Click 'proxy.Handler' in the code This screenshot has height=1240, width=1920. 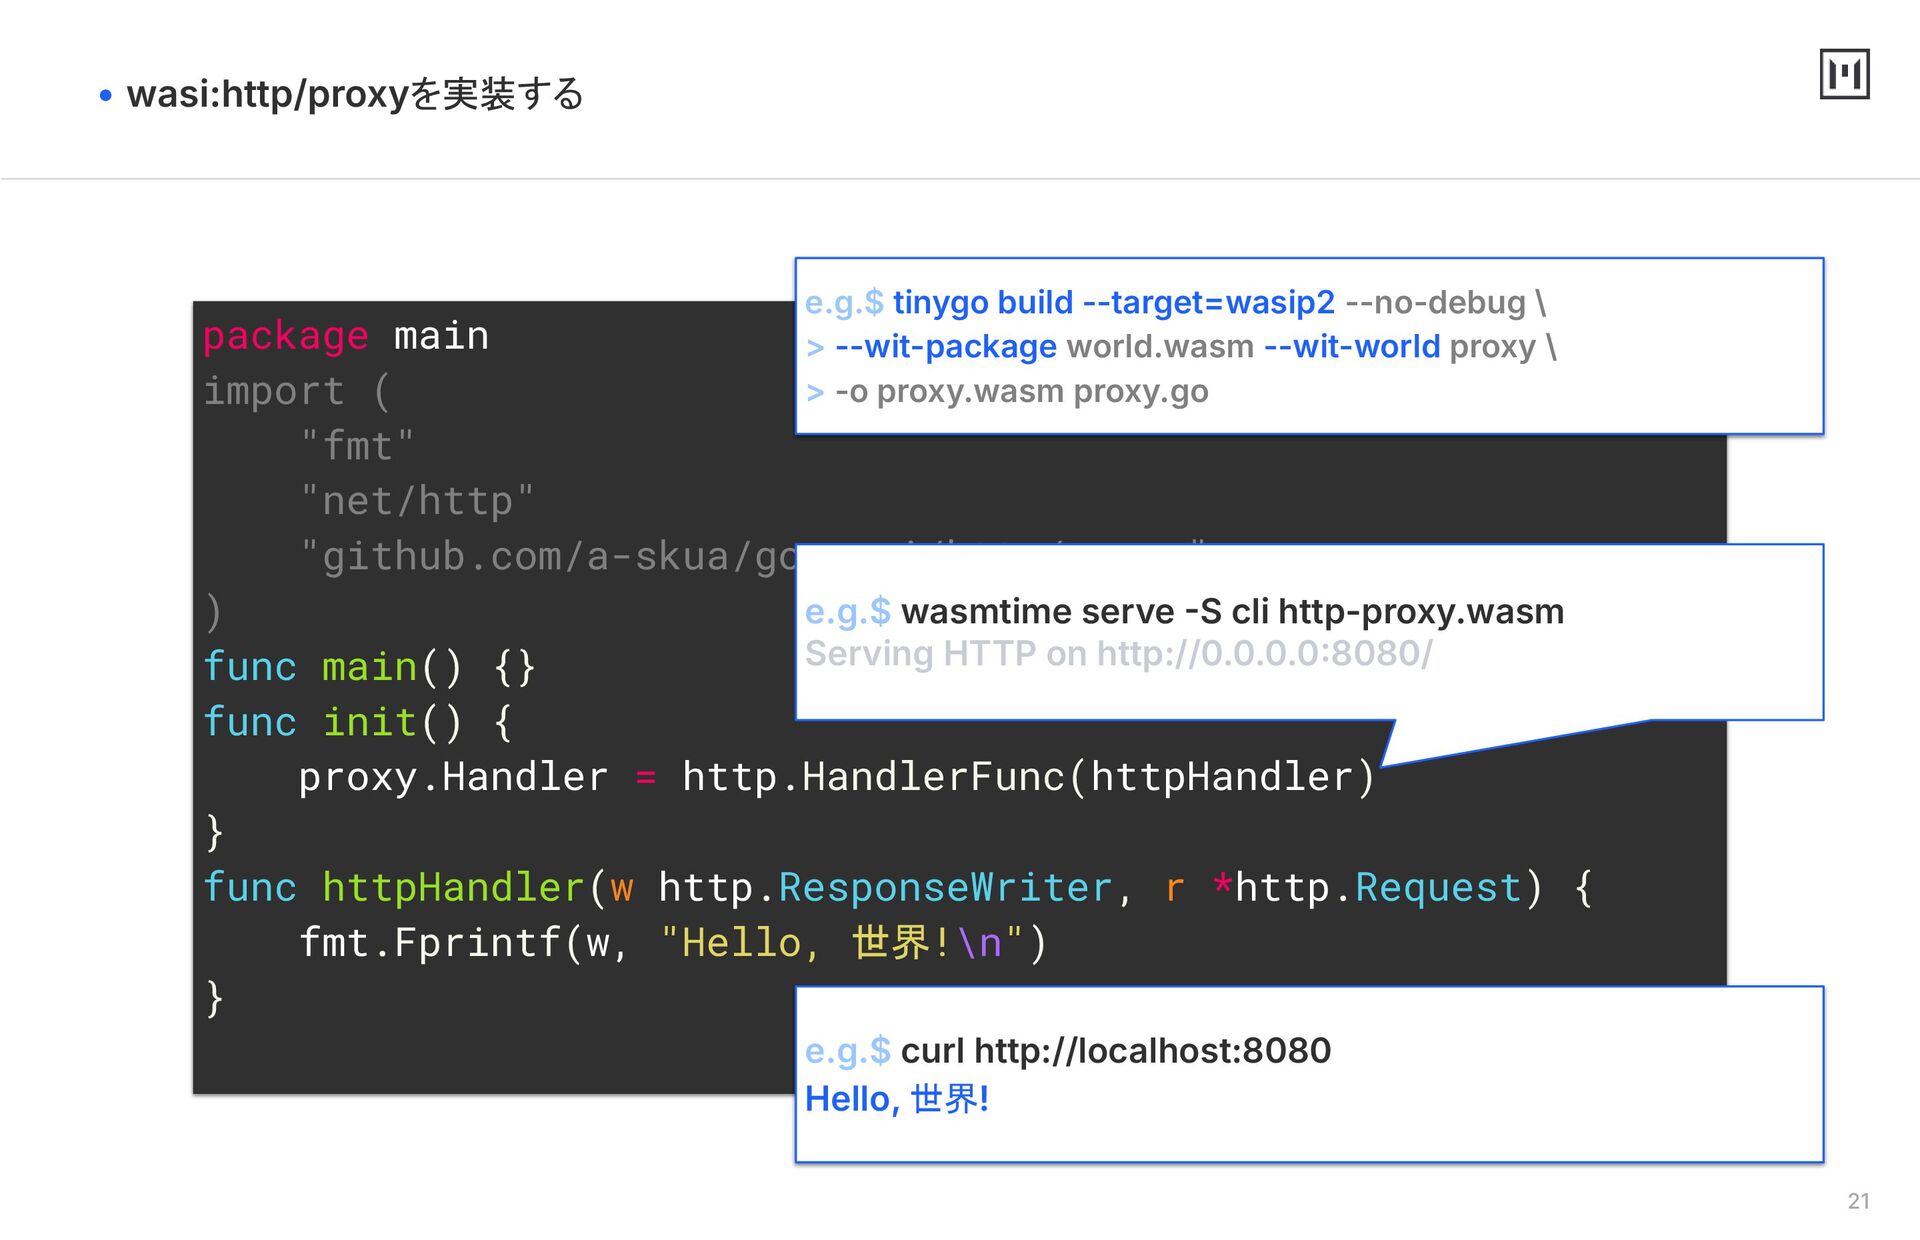452,777
